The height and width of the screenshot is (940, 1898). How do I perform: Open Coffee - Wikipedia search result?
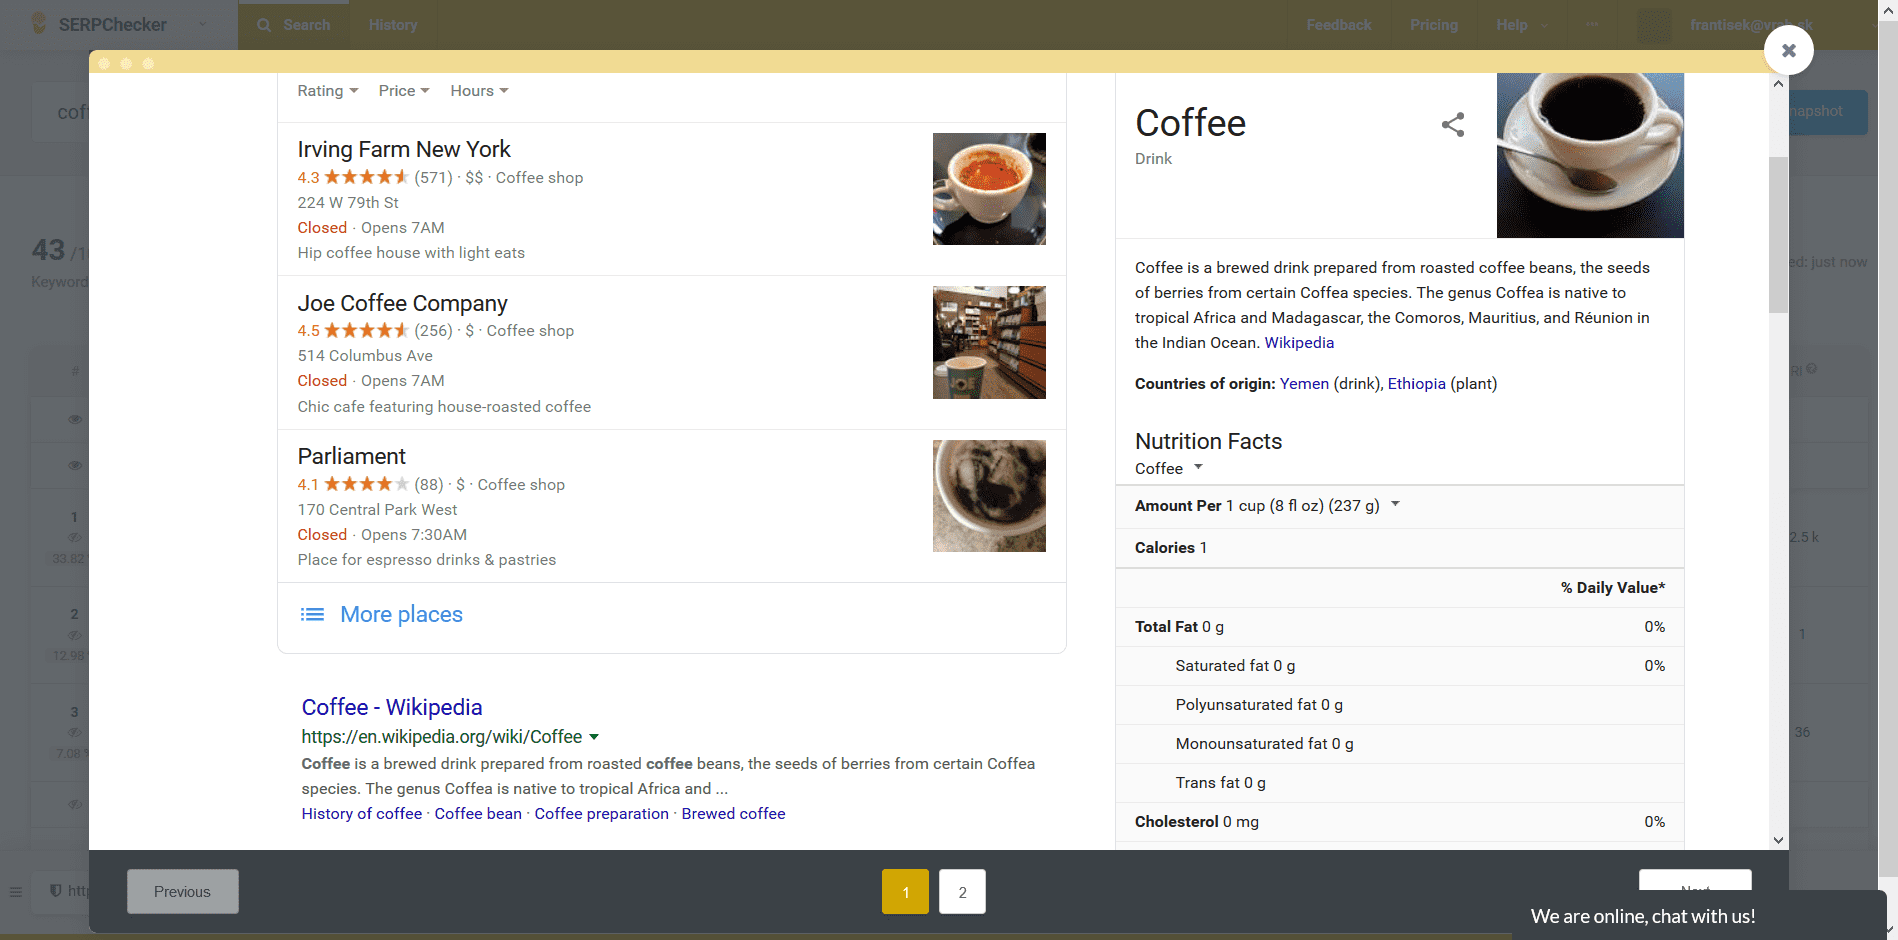click(392, 707)
